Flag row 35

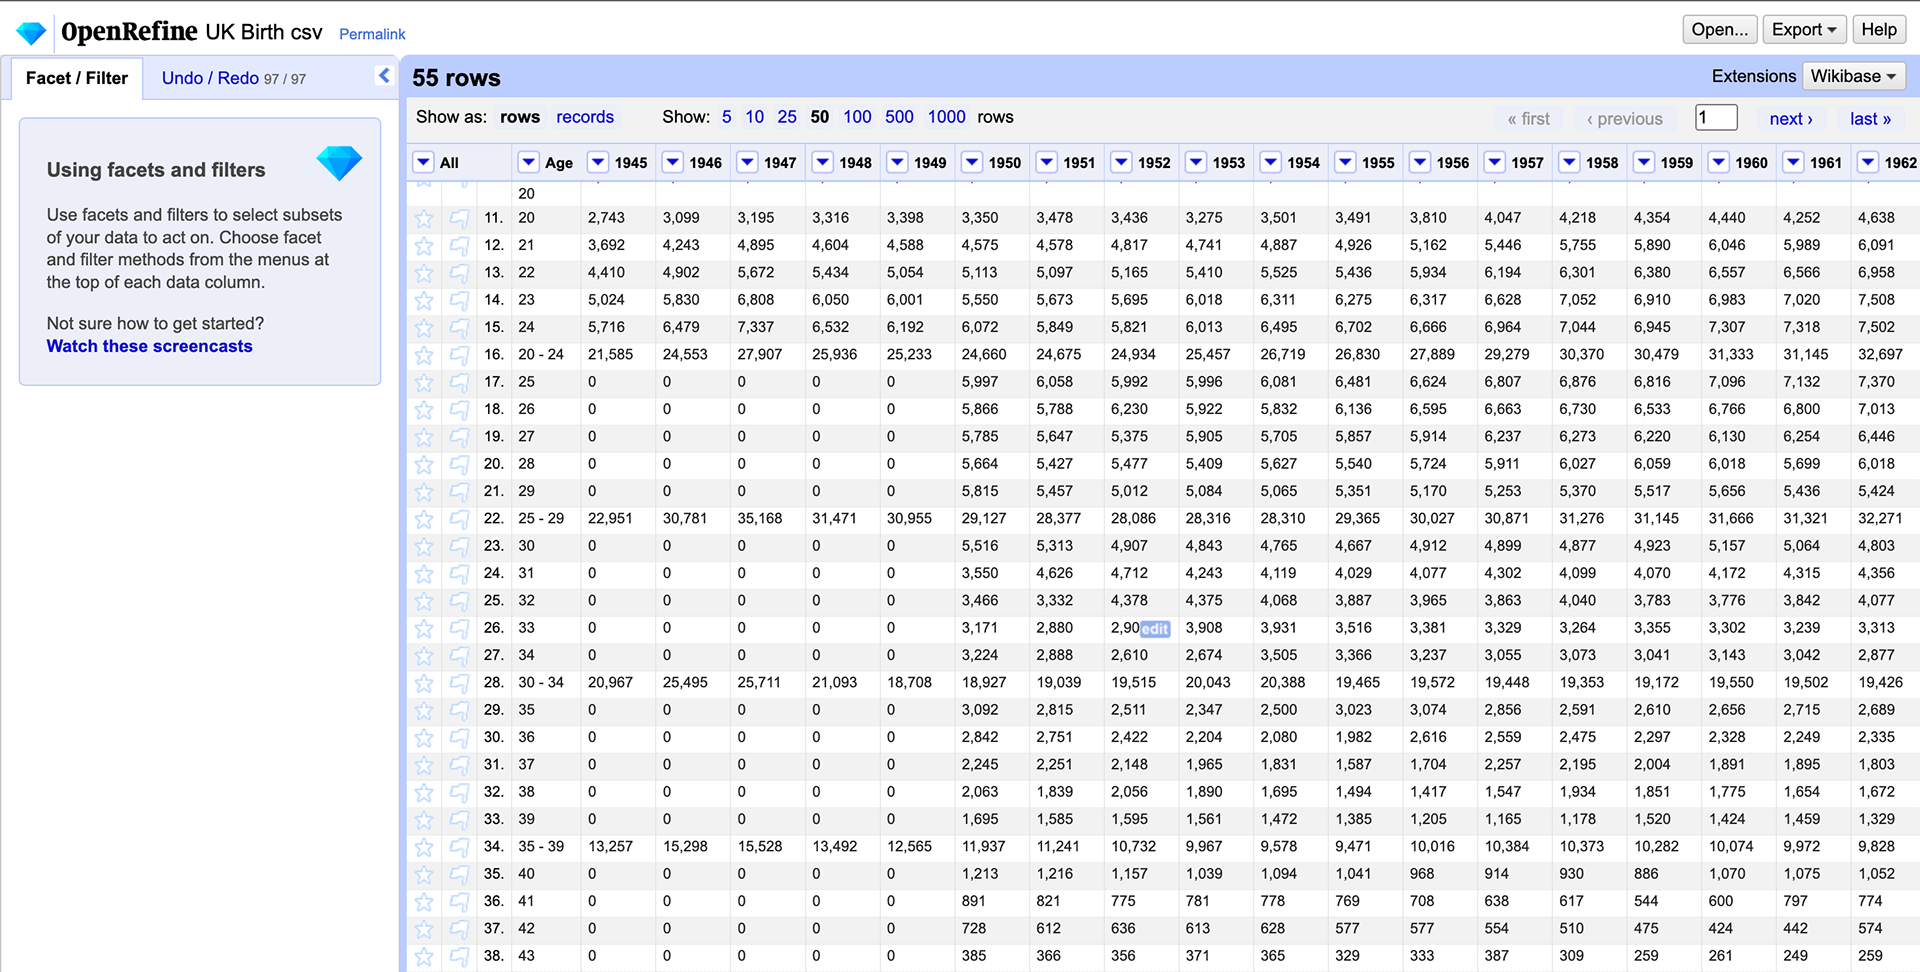(x=459, y=874)
